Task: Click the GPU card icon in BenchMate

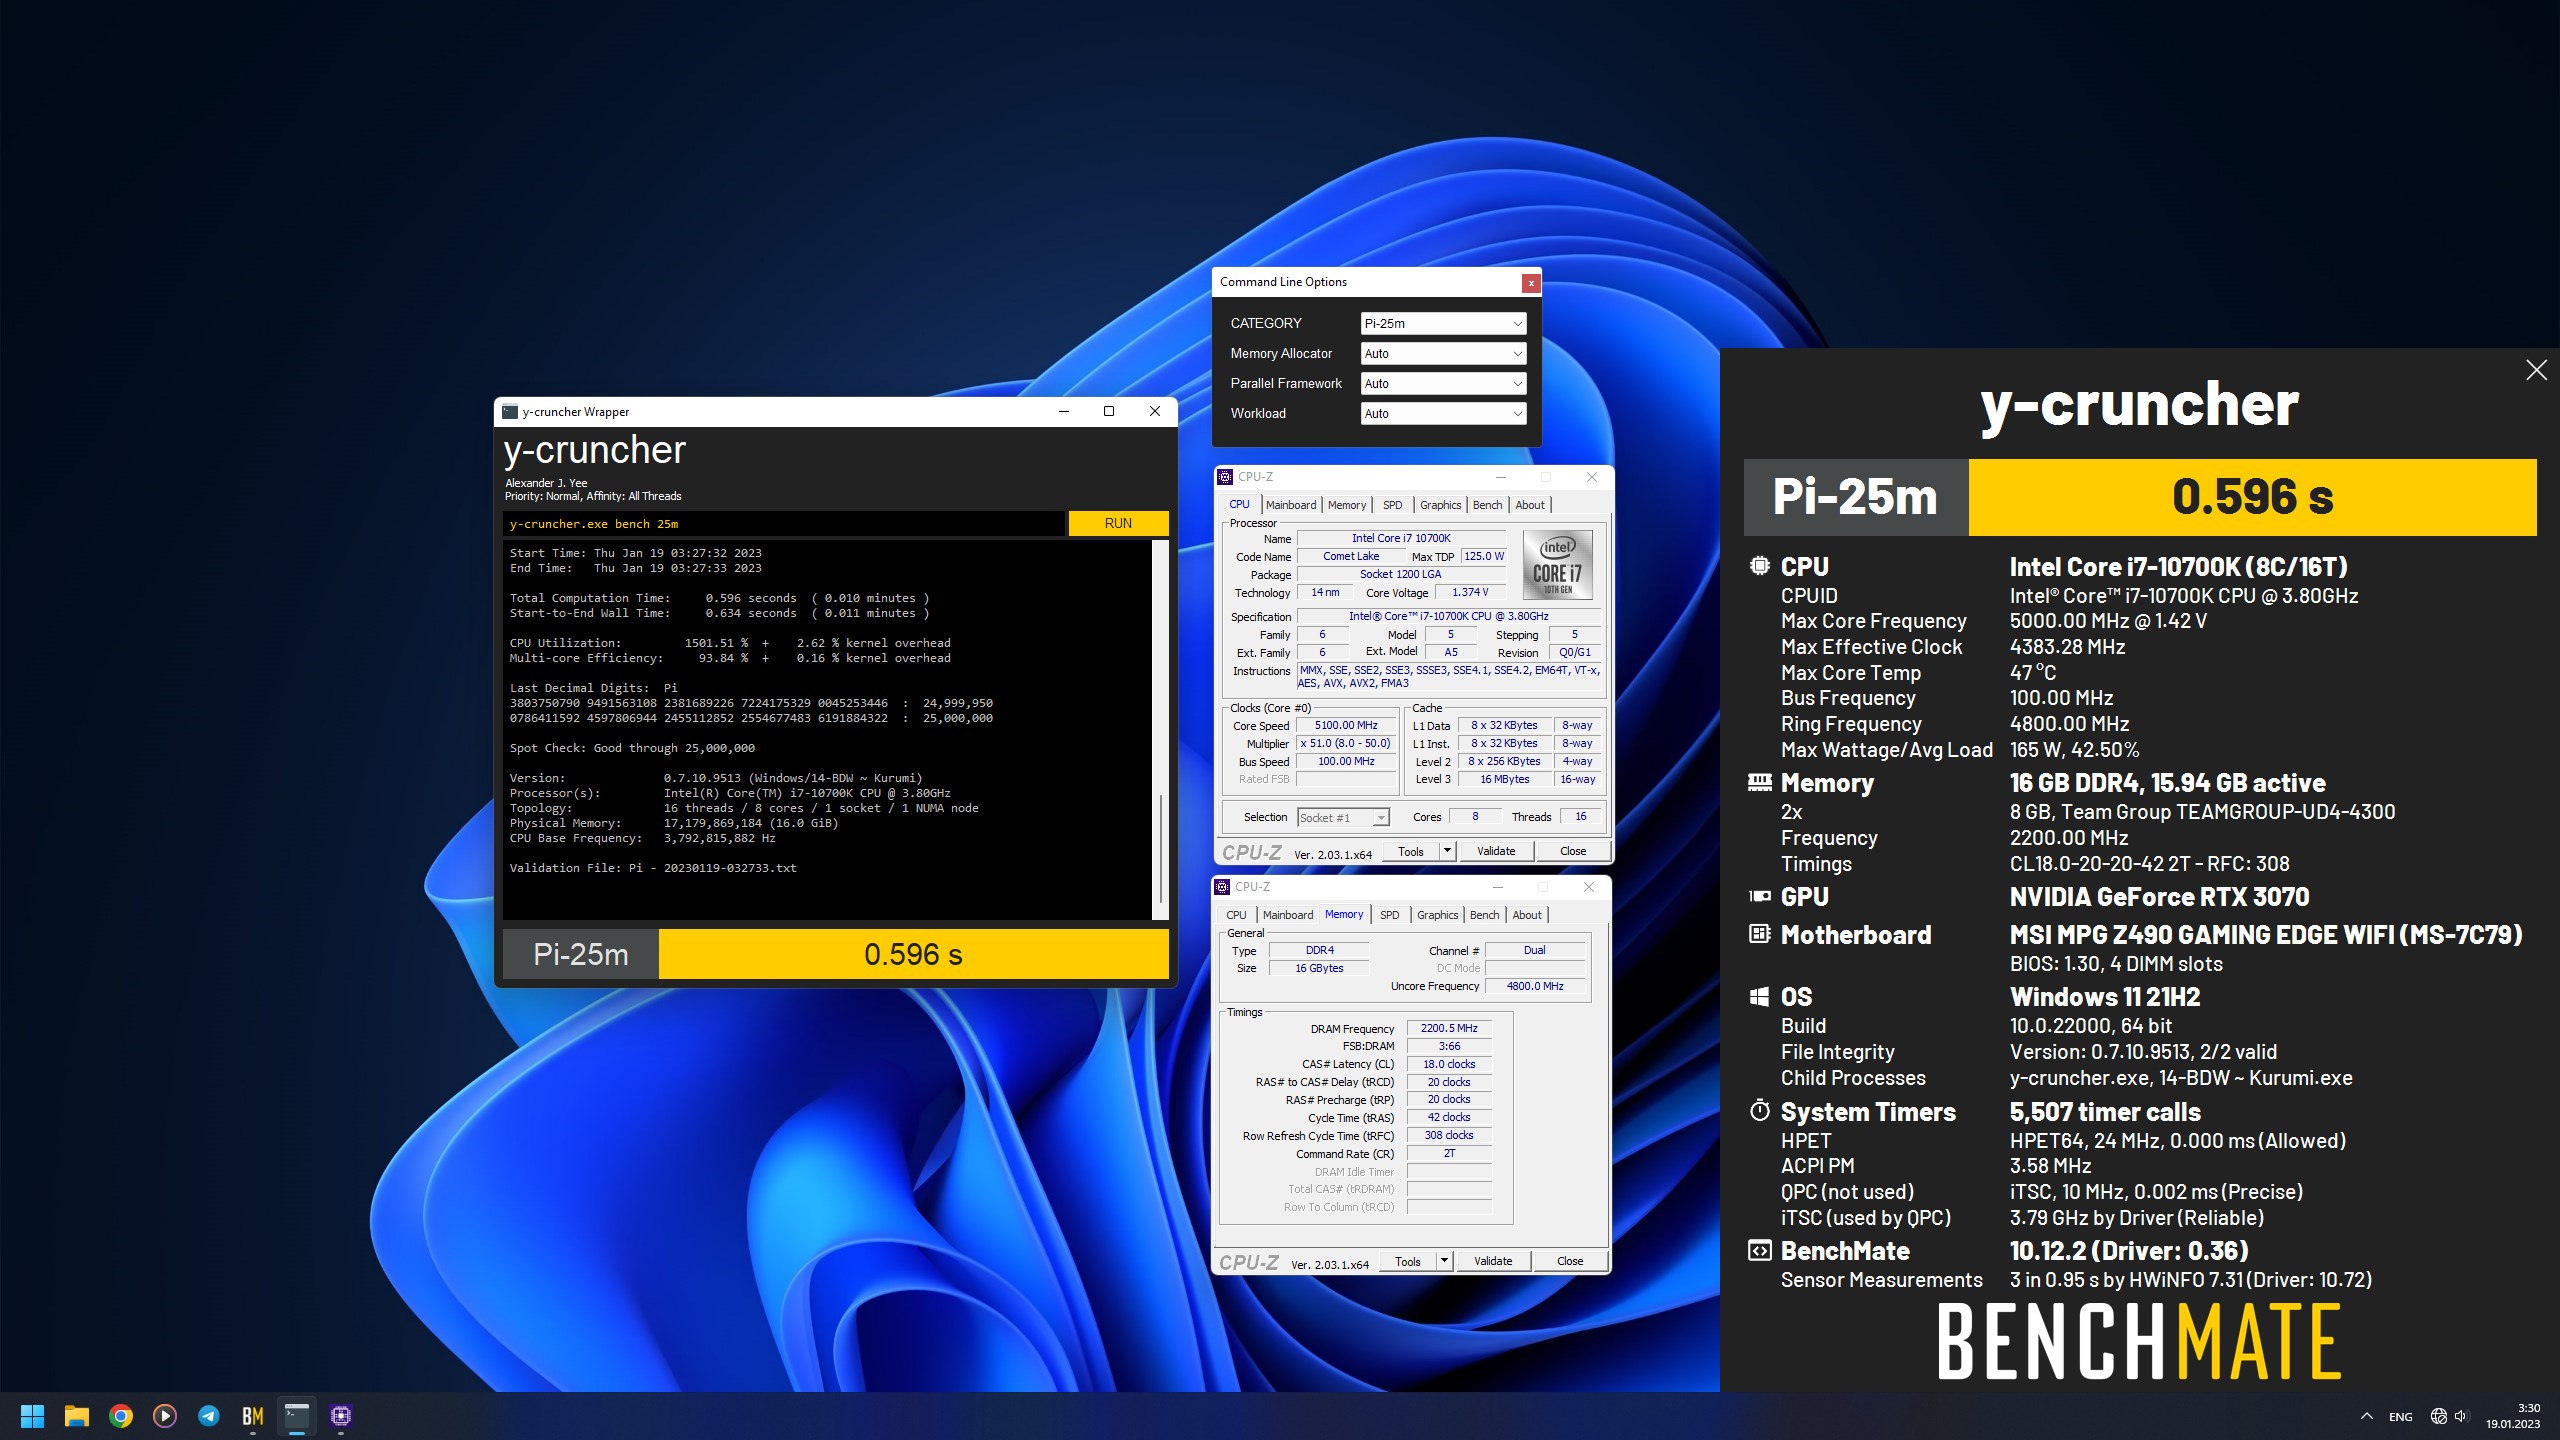Action: pos(1759,896)
